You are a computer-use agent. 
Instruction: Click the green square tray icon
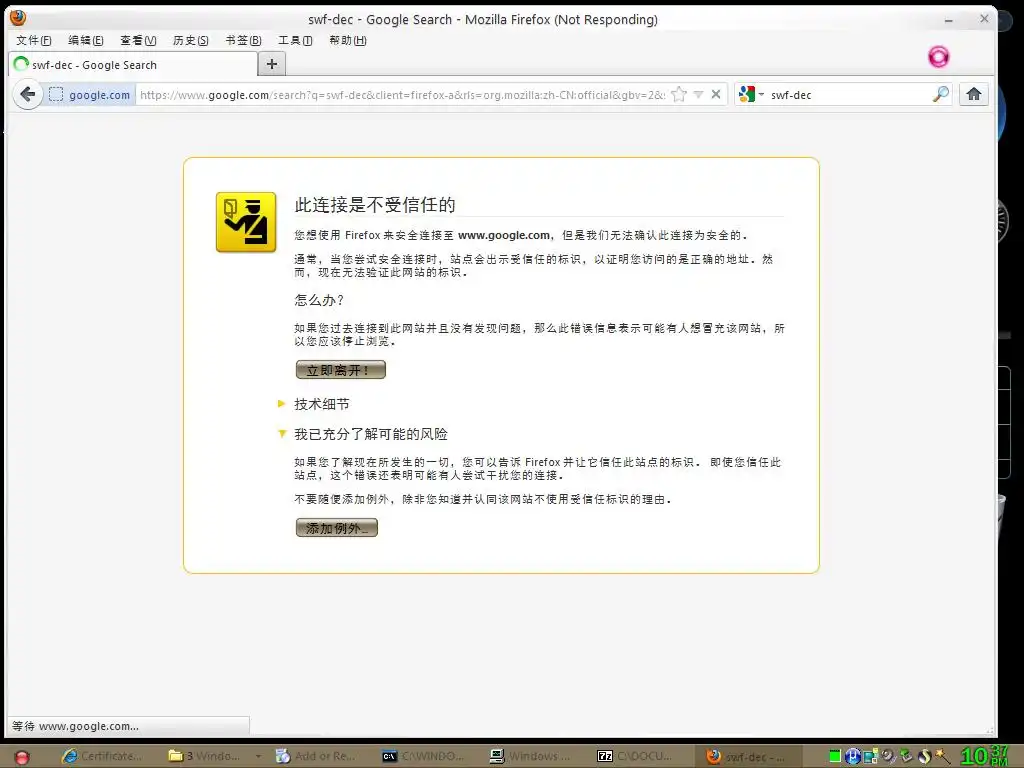[x=835, y=756]
